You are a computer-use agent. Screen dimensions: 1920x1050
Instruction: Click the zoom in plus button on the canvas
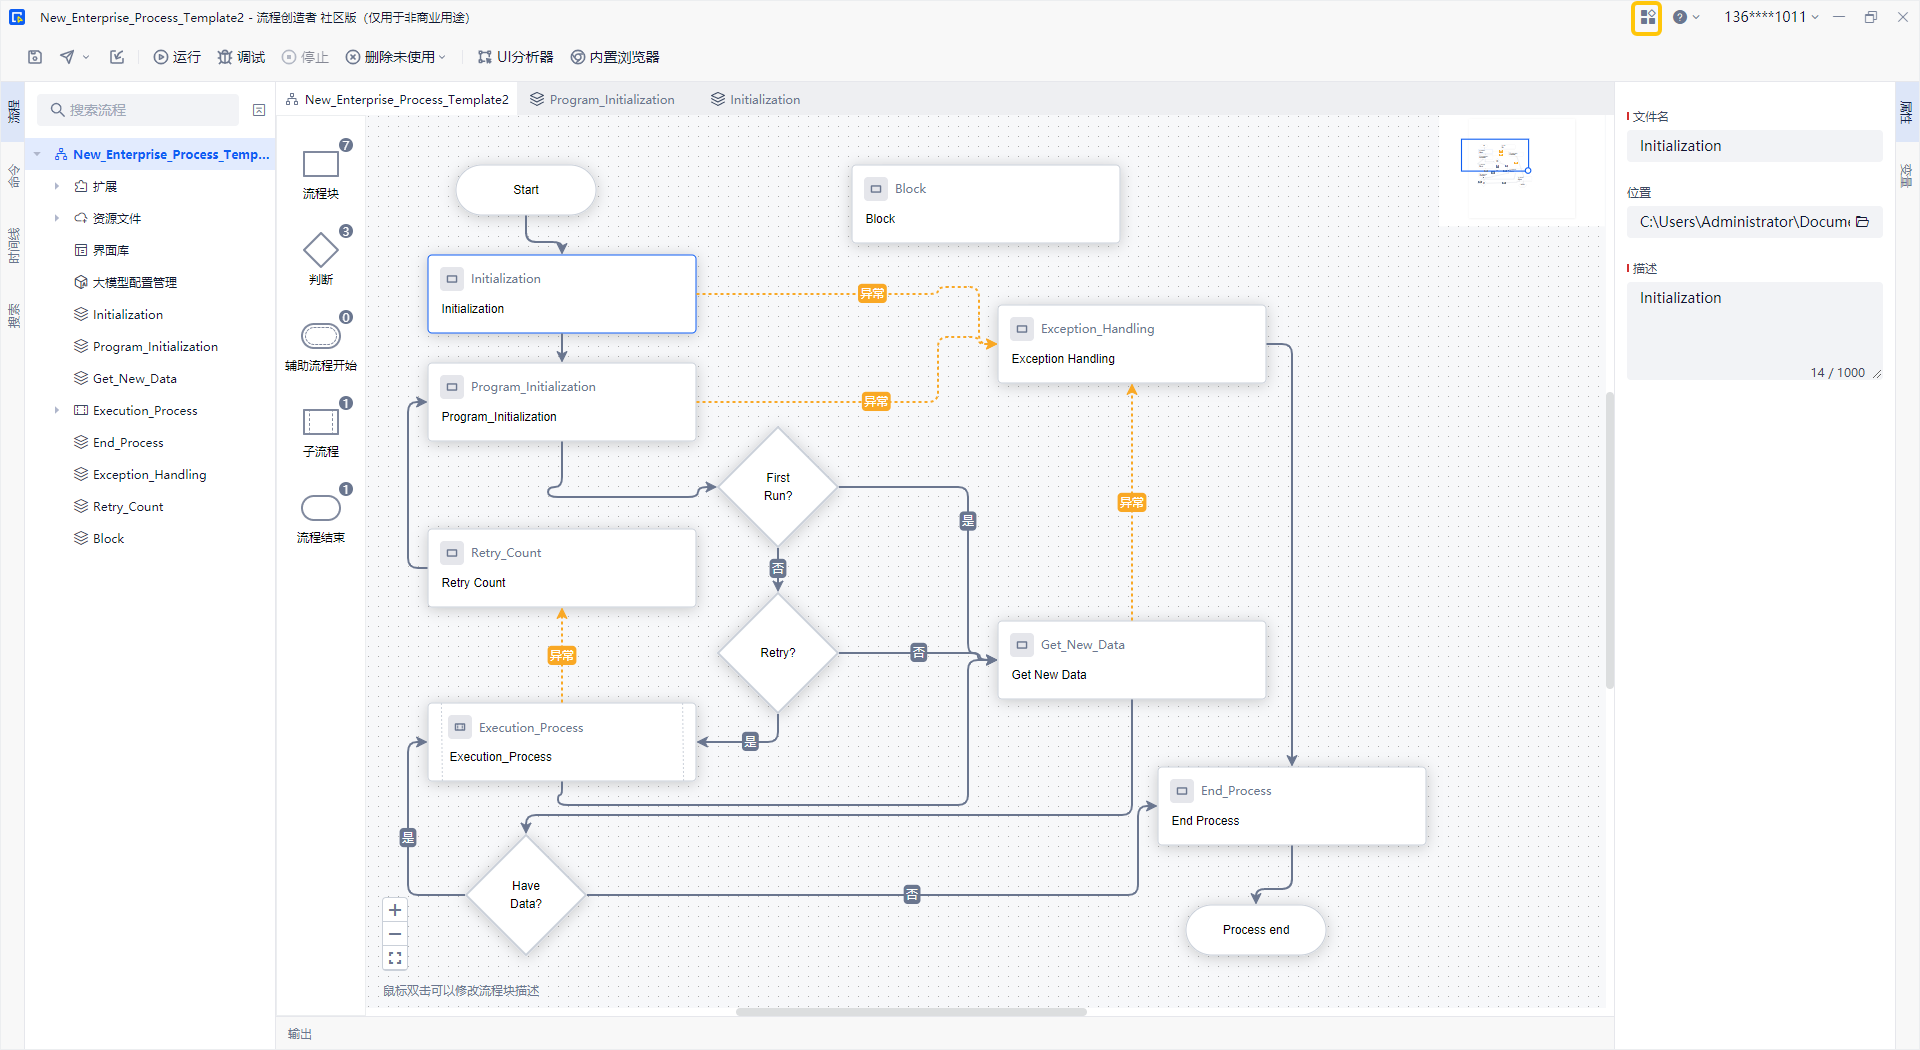pyautogui.click(x=395, y=910)
